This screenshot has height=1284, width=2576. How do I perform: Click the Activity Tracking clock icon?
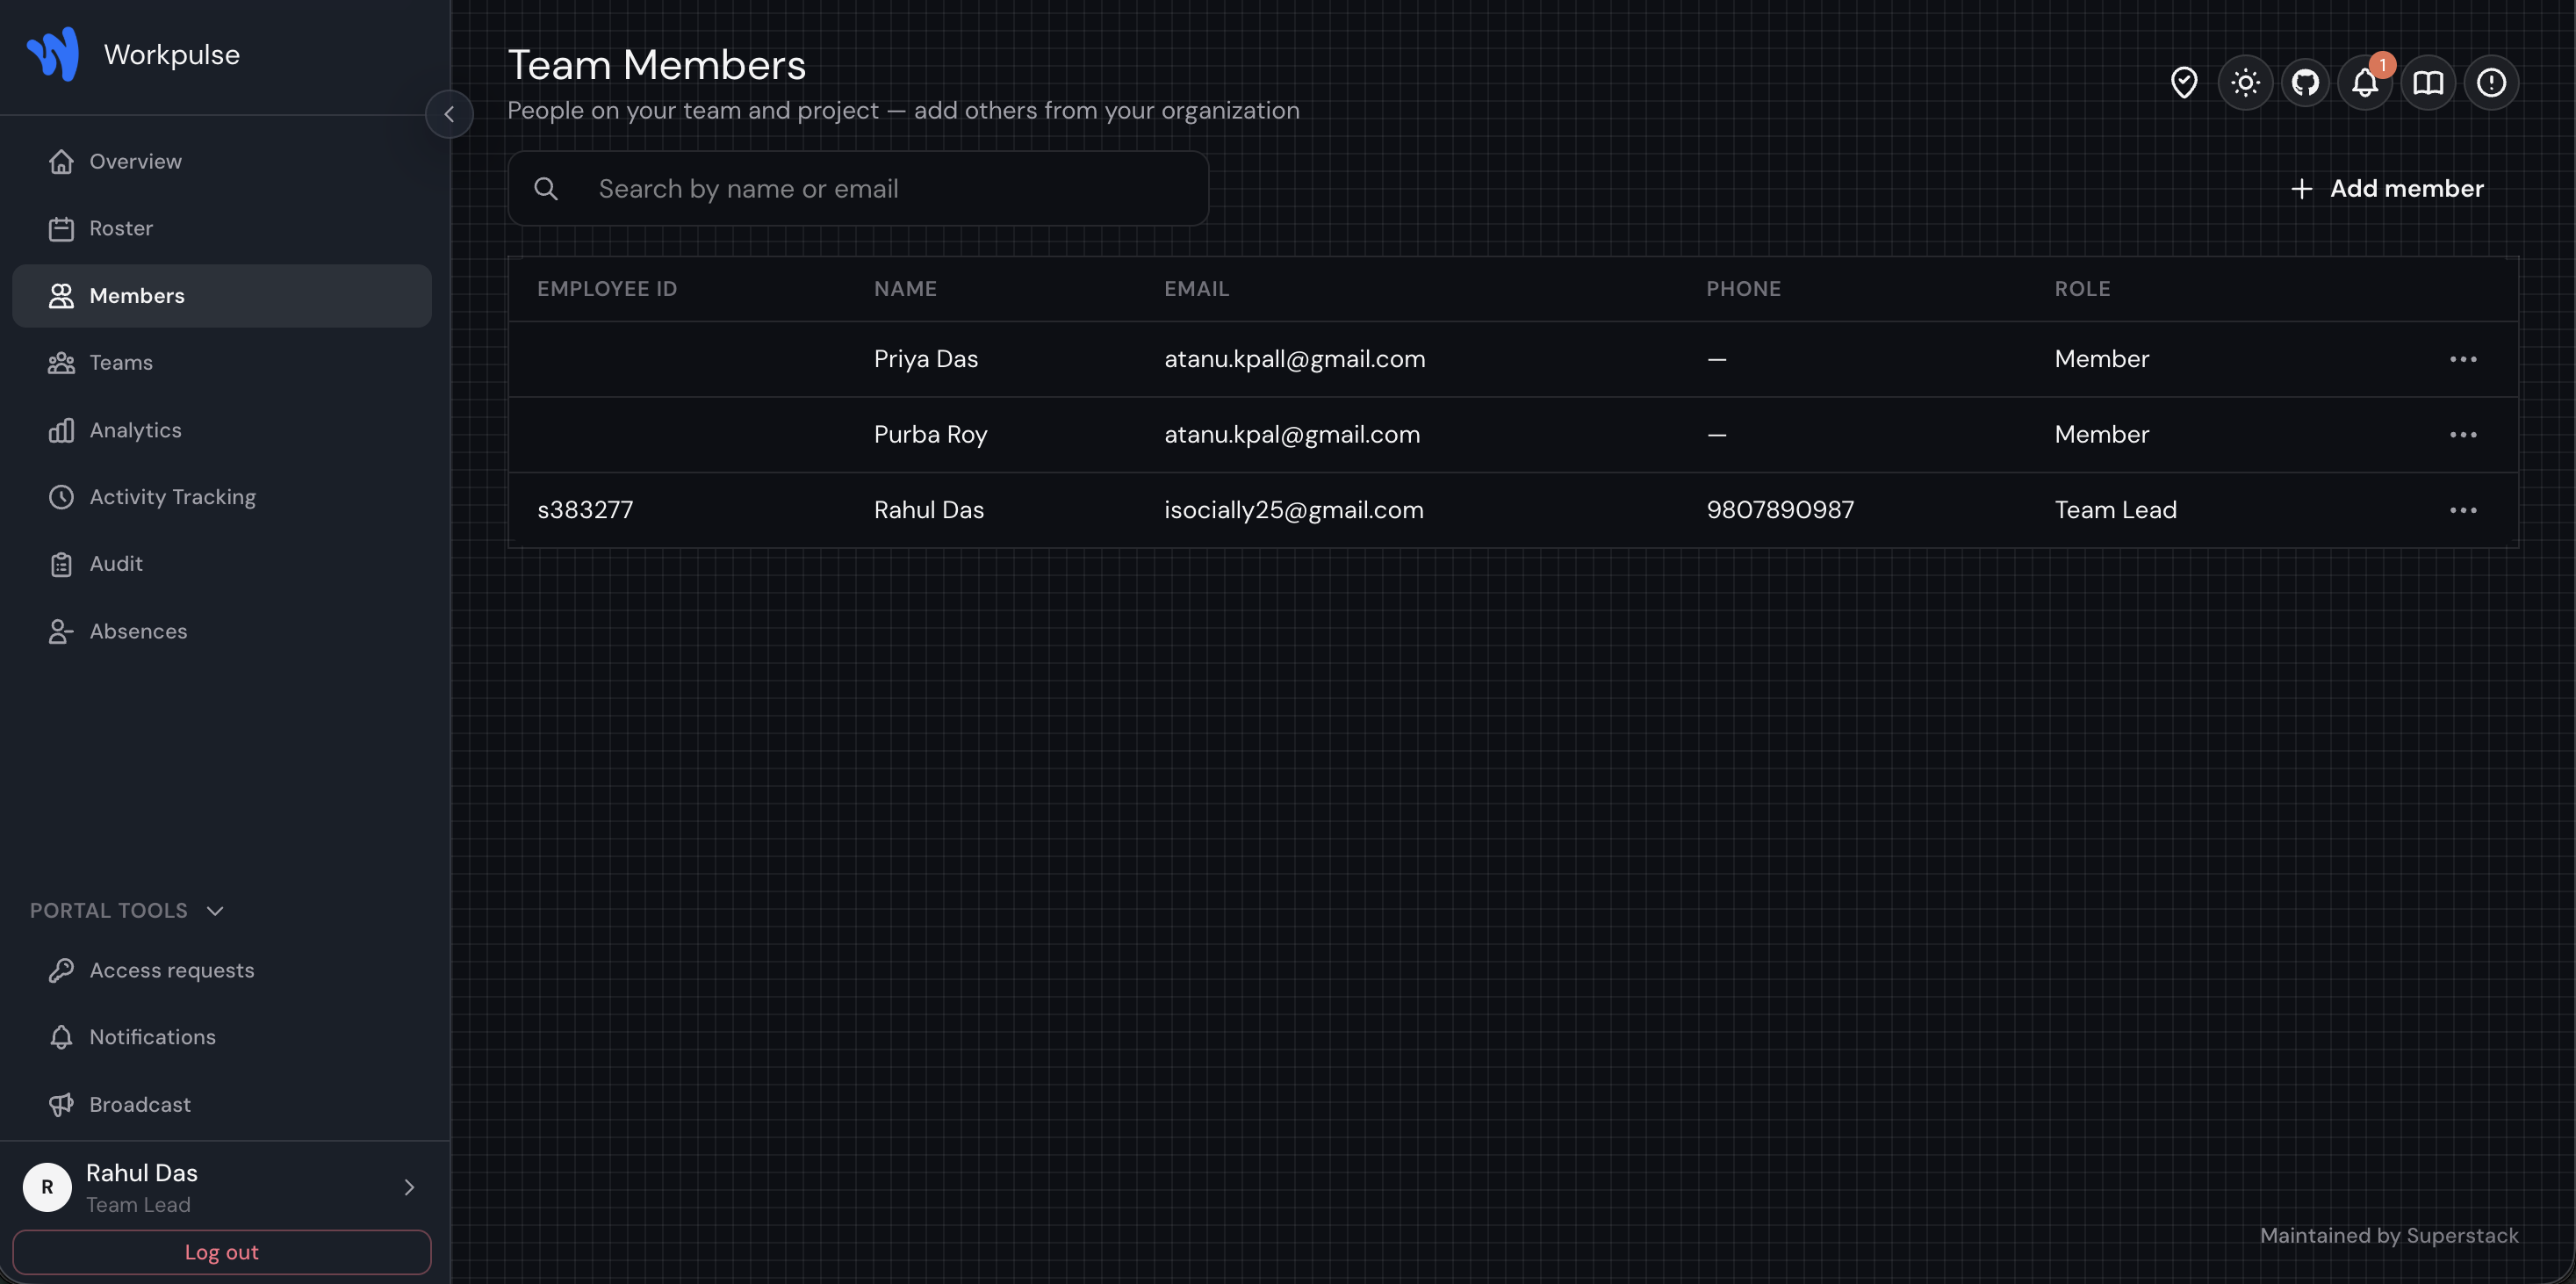61,497
